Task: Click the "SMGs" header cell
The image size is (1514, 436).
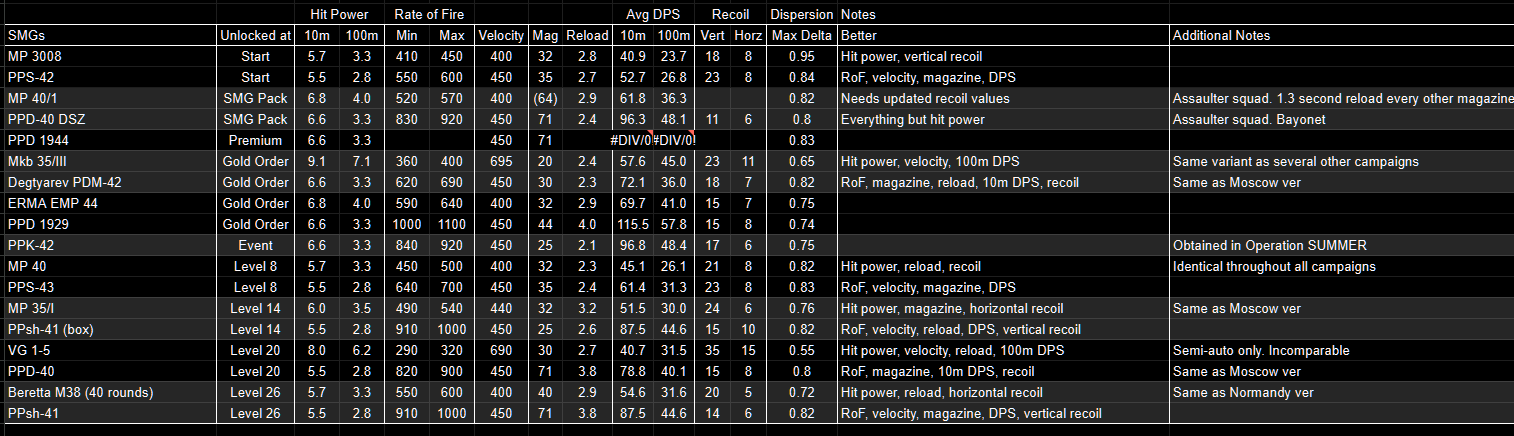Action: pos(25,36)
